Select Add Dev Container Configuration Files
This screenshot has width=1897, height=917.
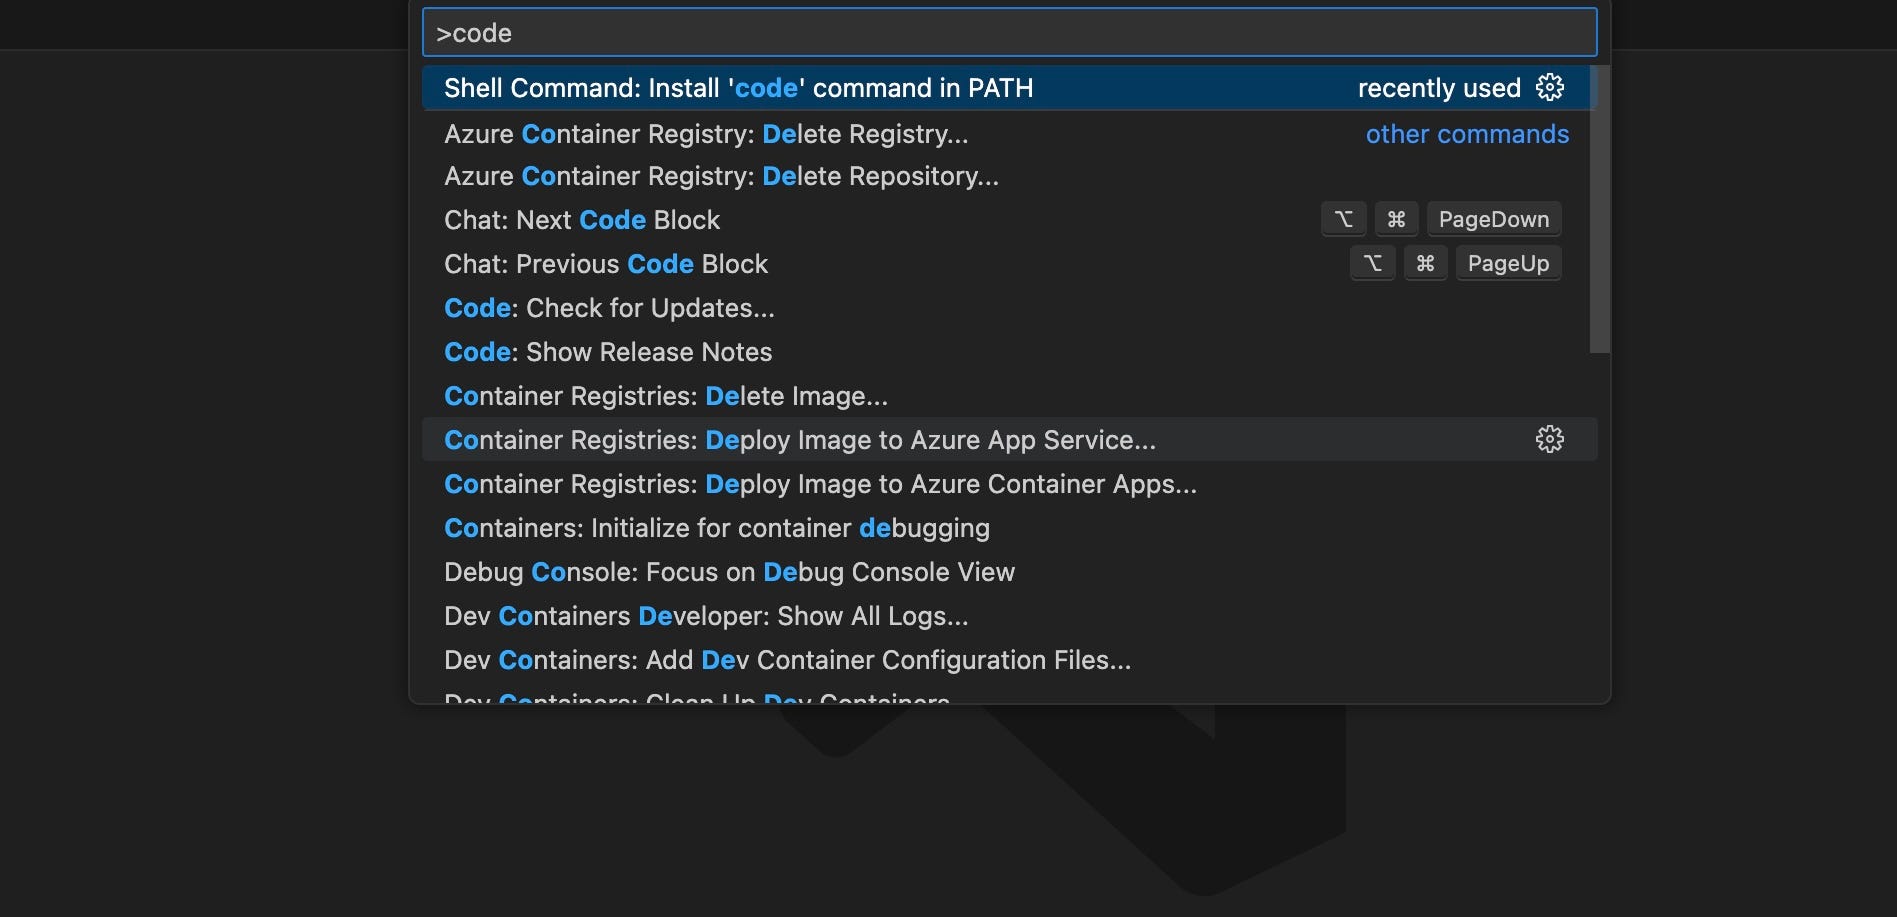(787, 660)
